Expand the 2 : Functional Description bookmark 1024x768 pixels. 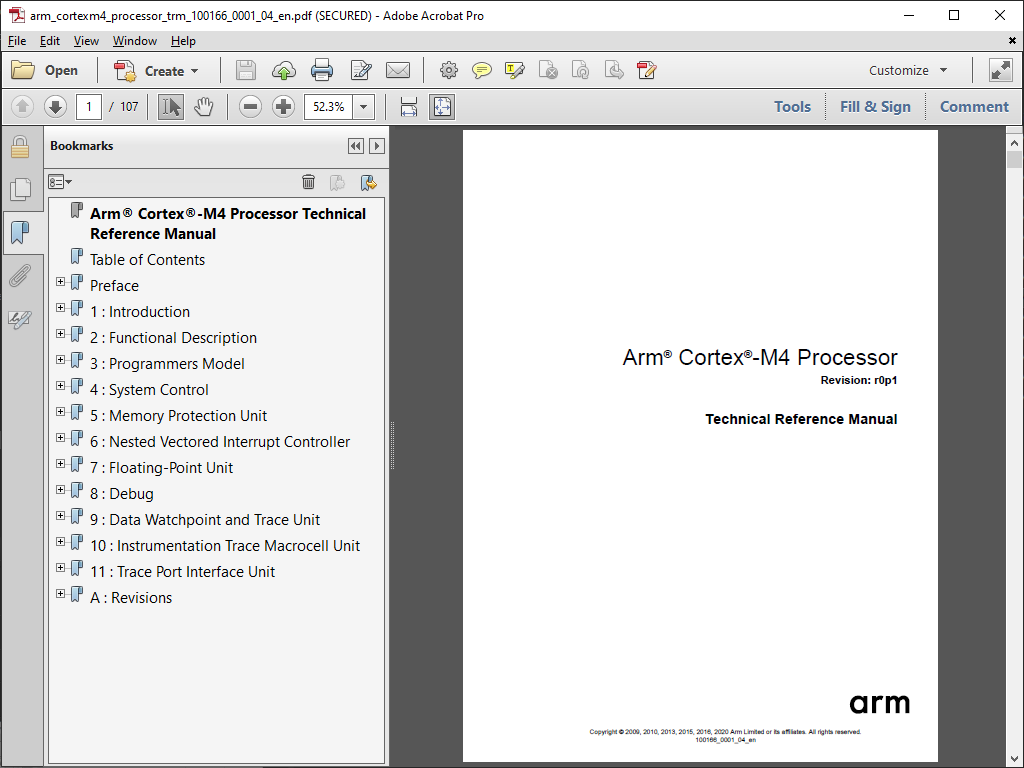[61, 334]
